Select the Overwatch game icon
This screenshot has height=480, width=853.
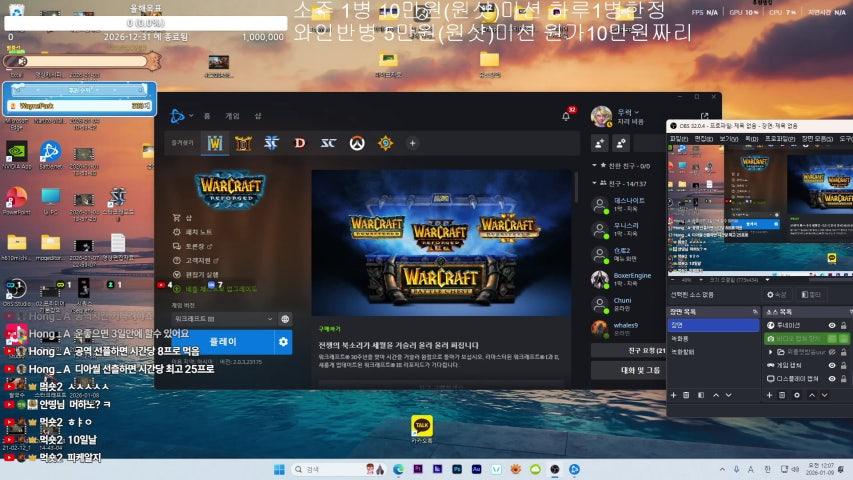pyautogui.click(x=356, y=143)
